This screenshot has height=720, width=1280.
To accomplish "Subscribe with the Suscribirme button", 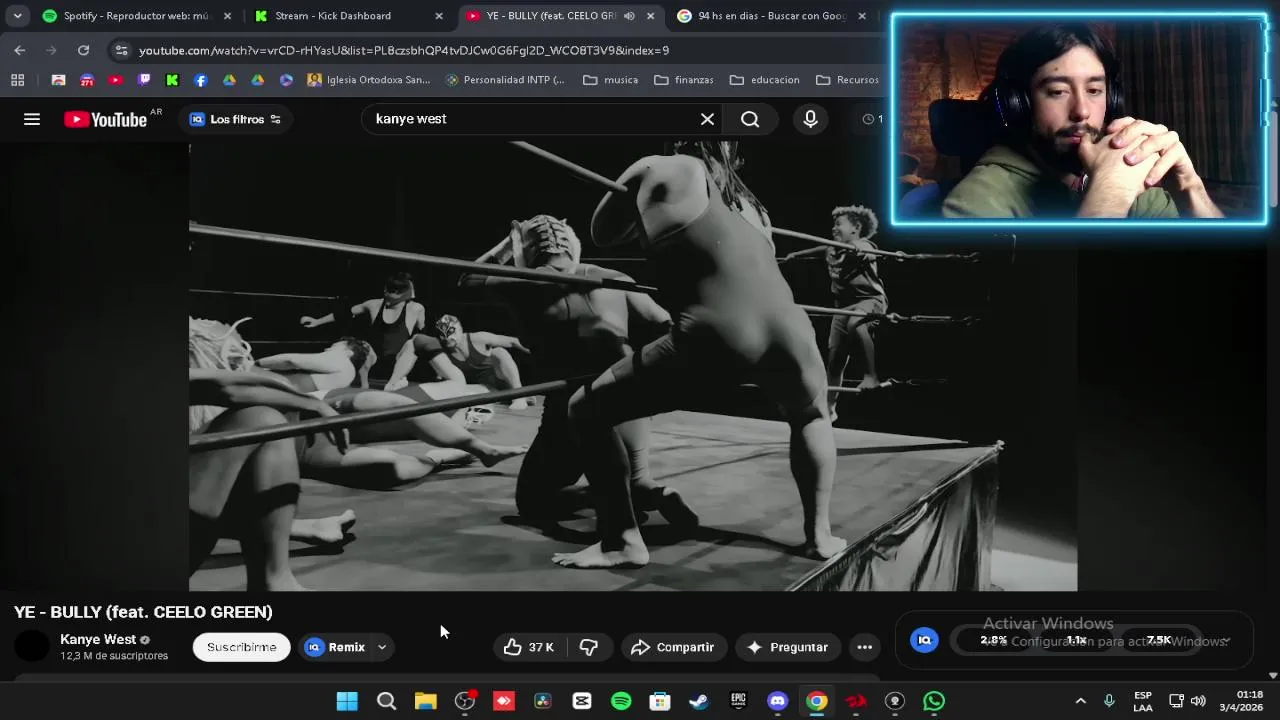I will 241,647.
